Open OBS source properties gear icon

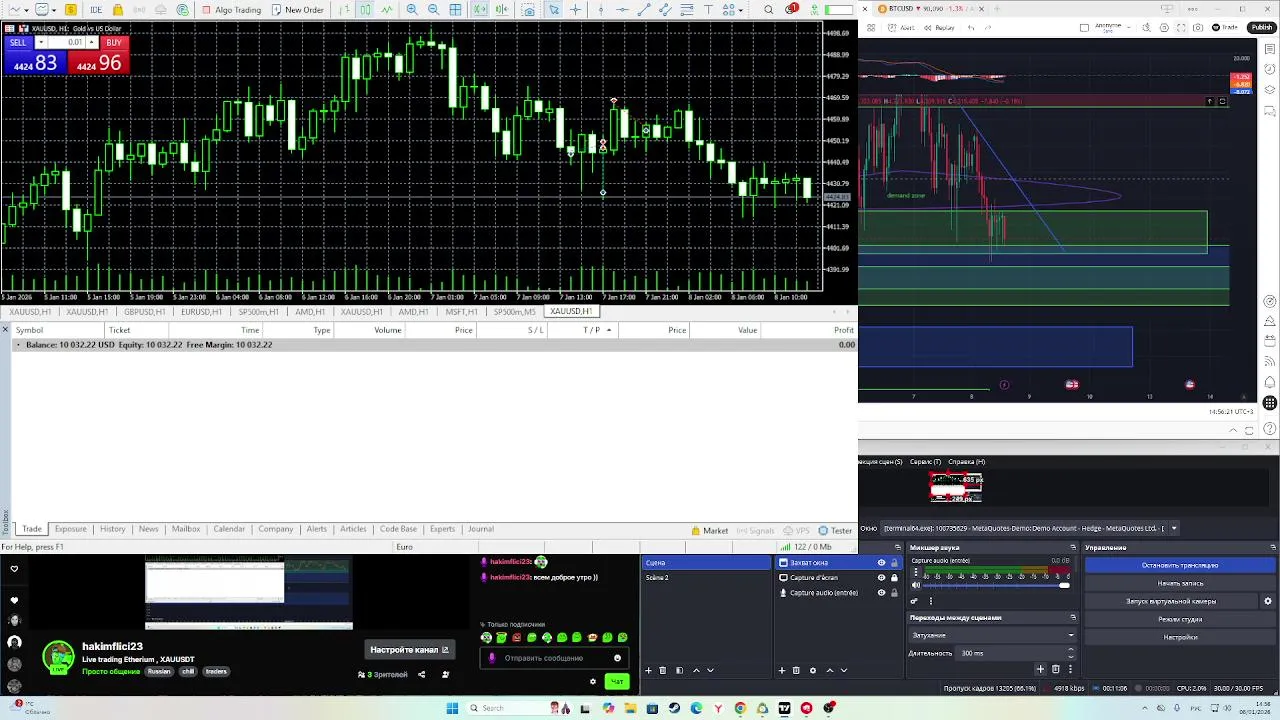pyautogui.click(x=813, y=670)
